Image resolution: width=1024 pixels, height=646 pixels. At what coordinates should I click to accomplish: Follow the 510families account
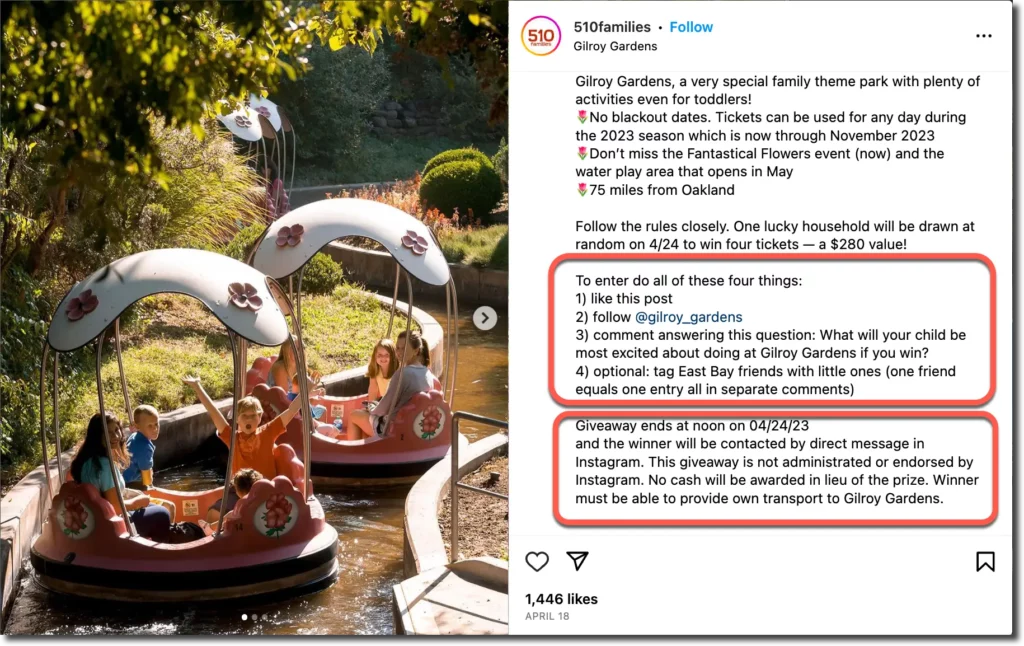[x=691, y=27]
